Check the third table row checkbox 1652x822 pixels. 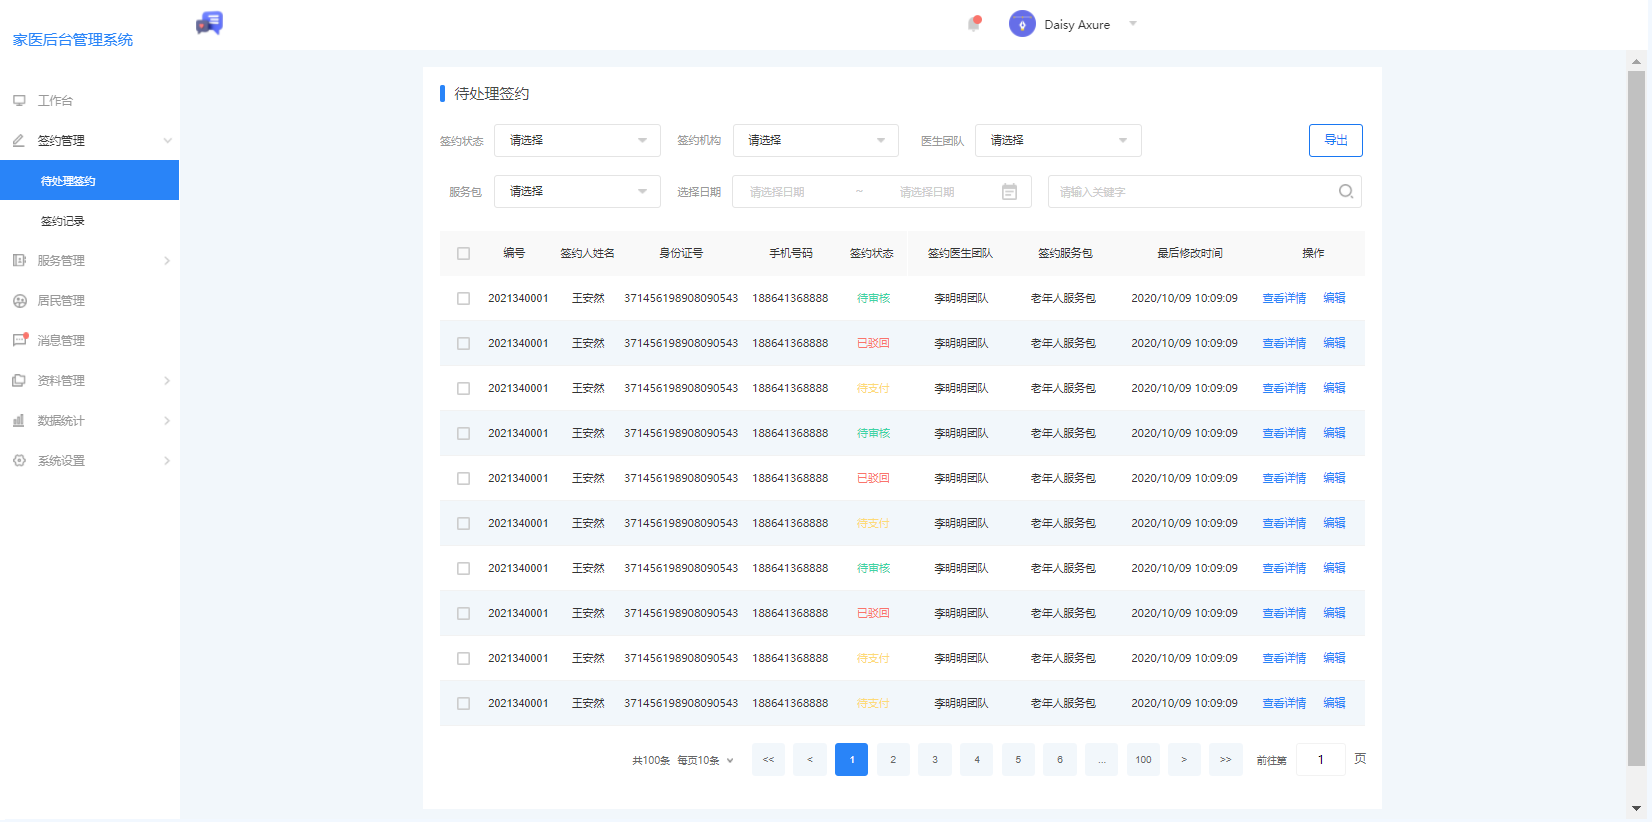click(463, 388)
